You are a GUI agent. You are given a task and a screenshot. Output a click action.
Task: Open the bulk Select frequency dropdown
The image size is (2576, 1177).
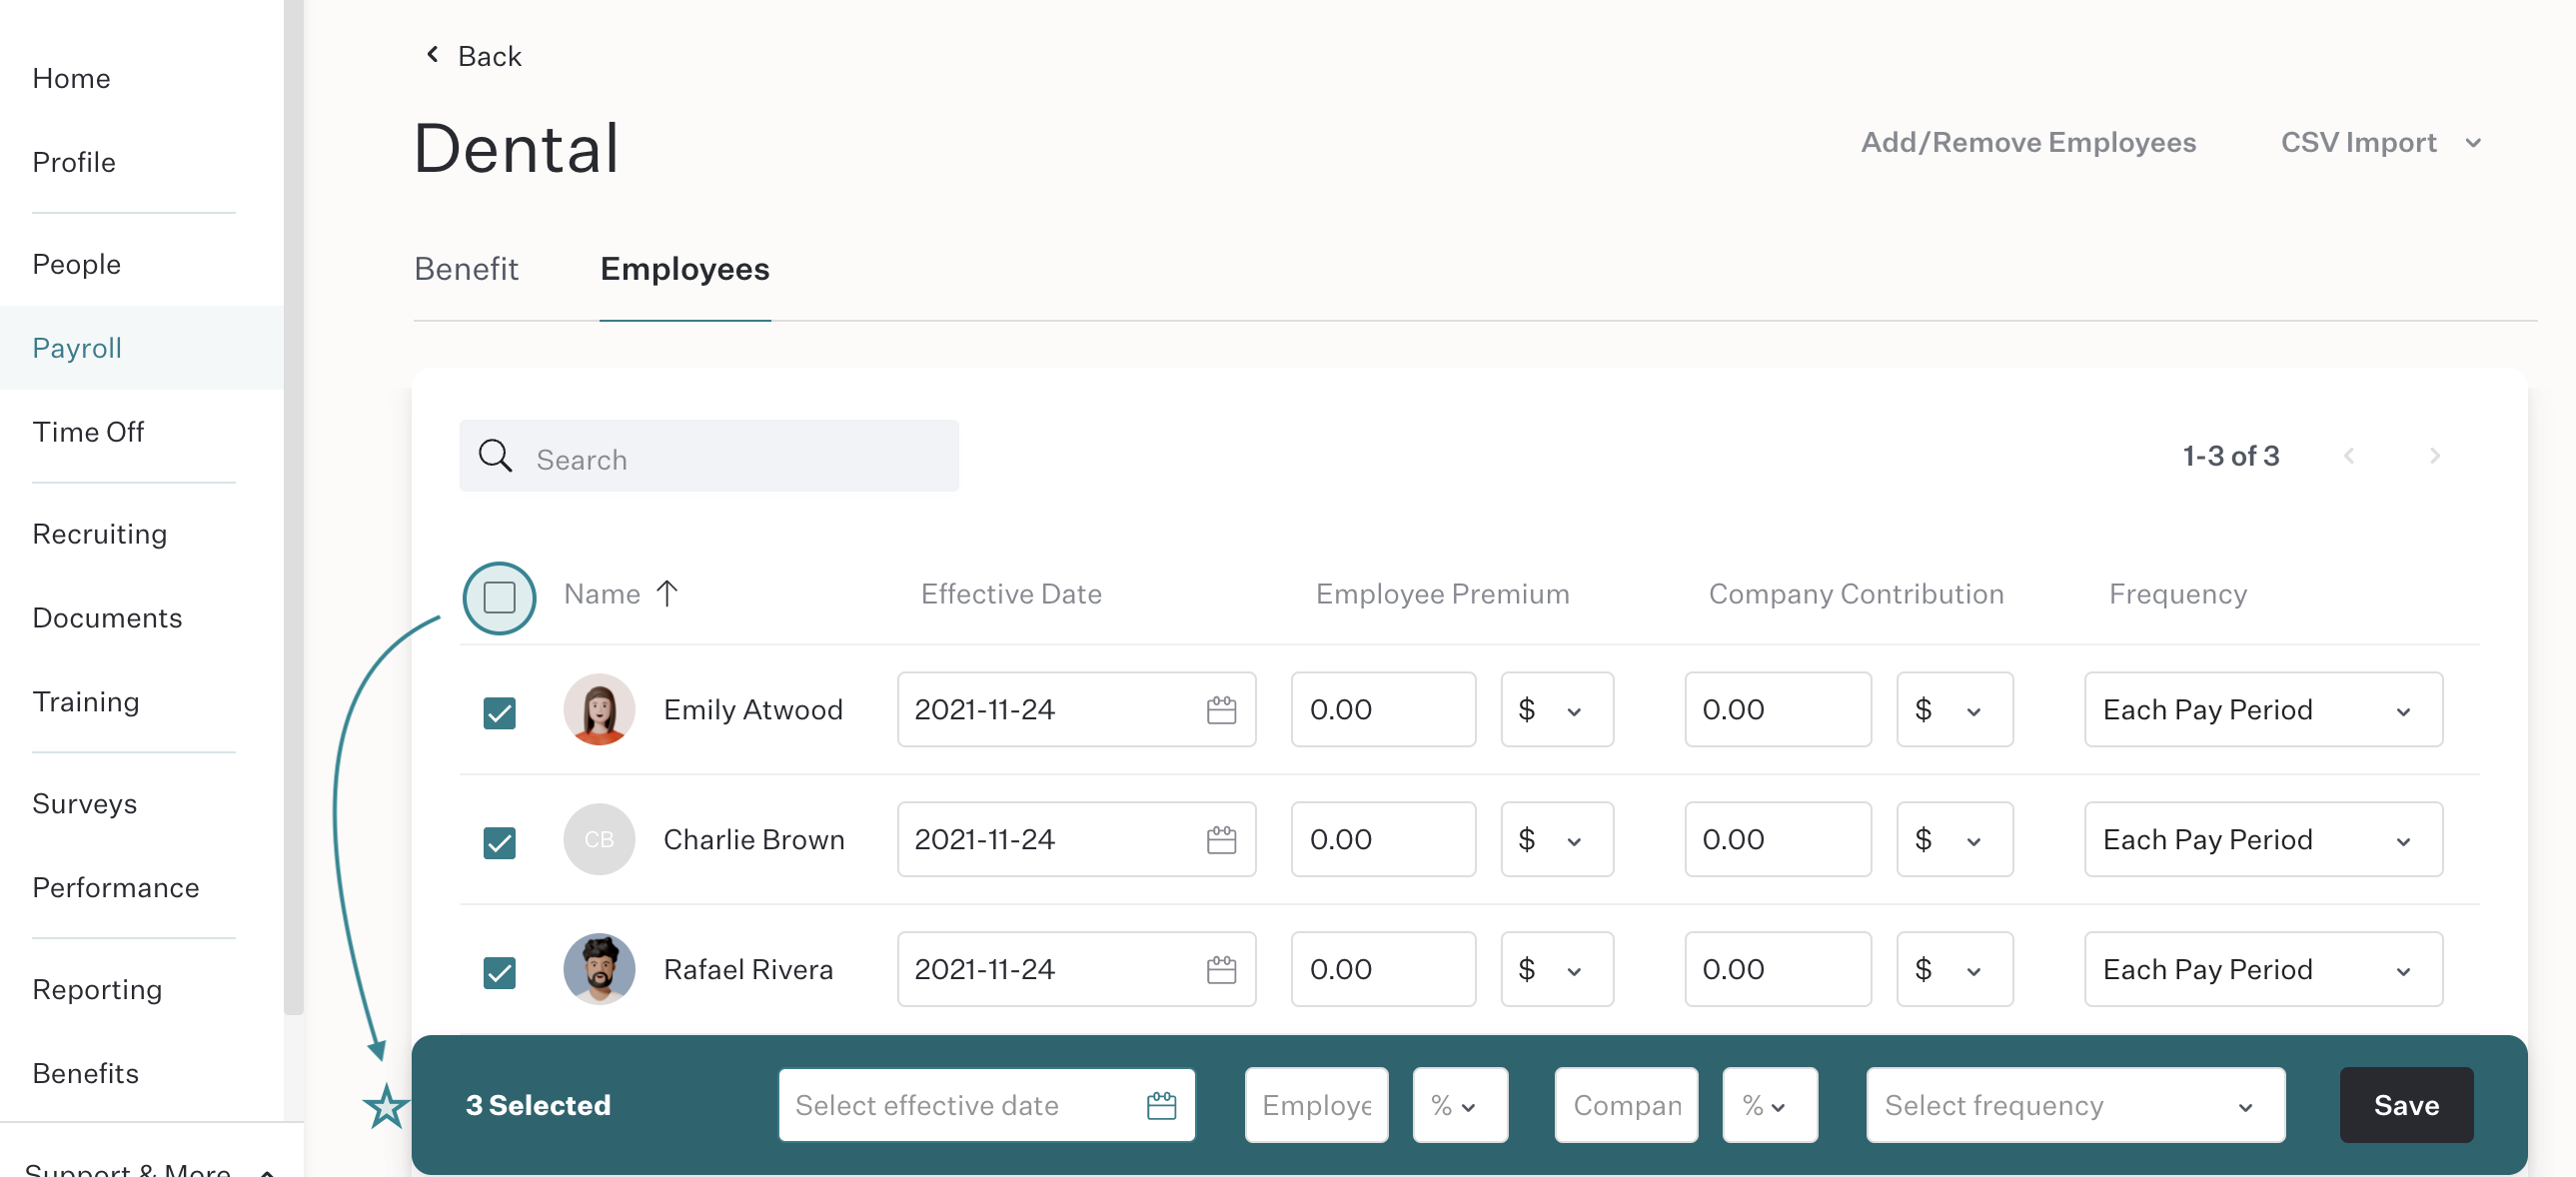tap(2075, 1105)
